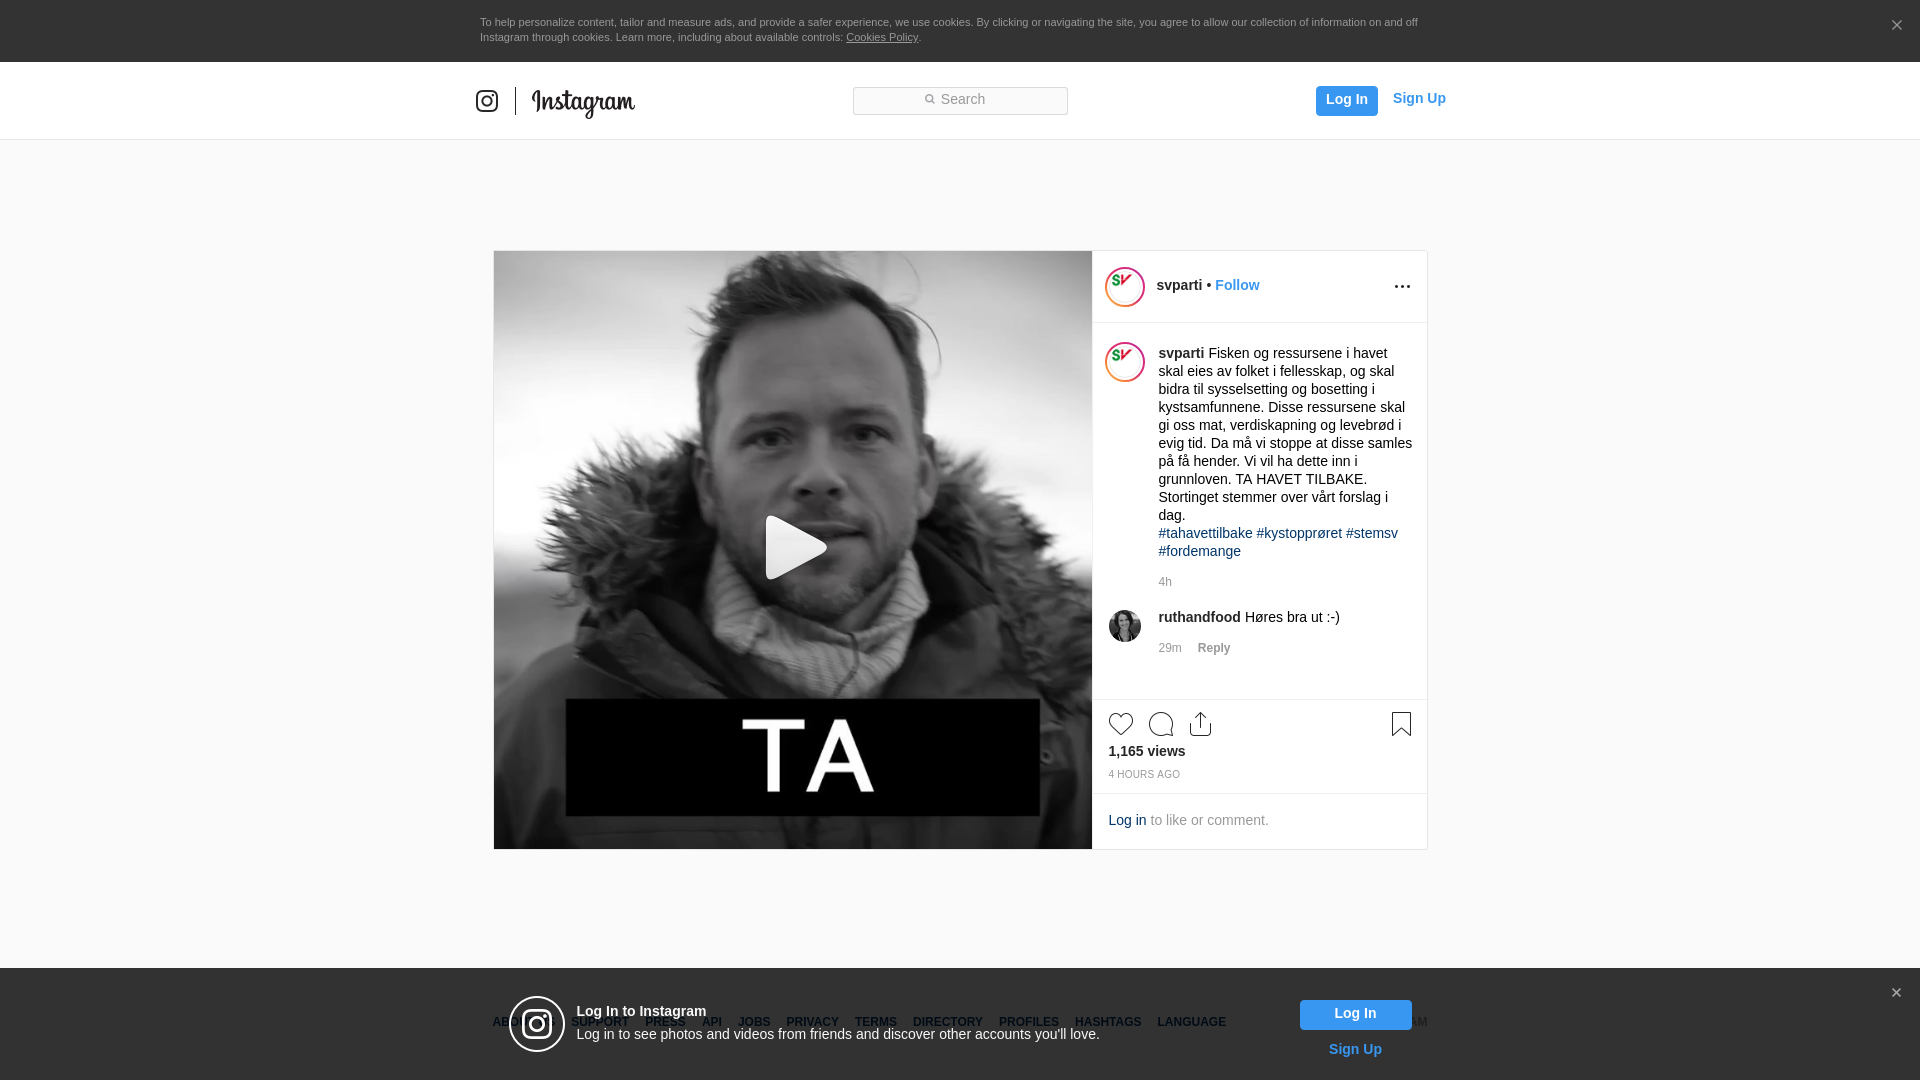This screenshot has height=1080, width=1920.
Task: Open the JOBS footer link
Action: point(754,1022)
